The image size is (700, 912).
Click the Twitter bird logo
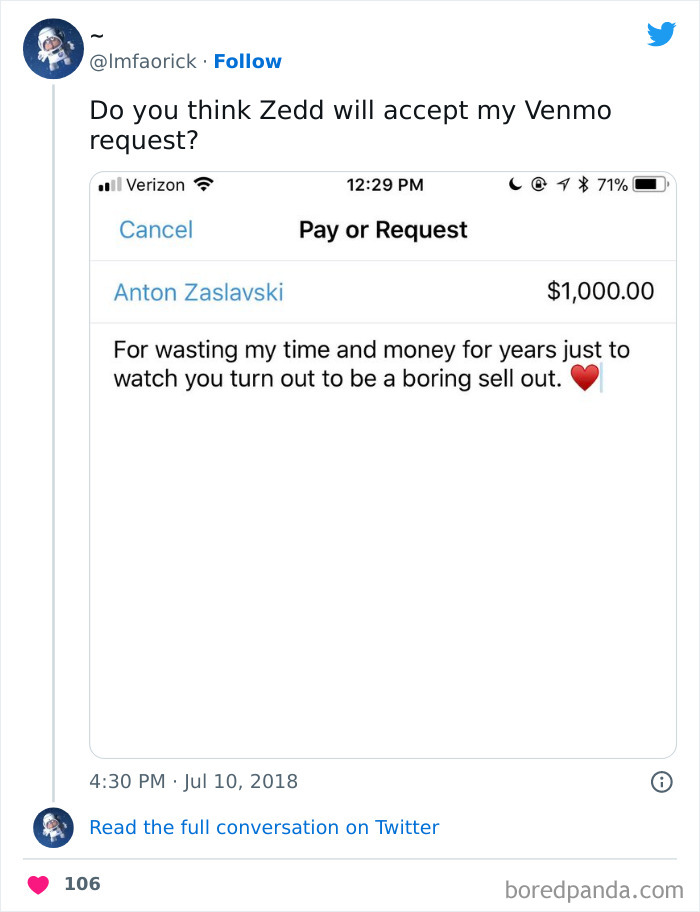point(661,34)
